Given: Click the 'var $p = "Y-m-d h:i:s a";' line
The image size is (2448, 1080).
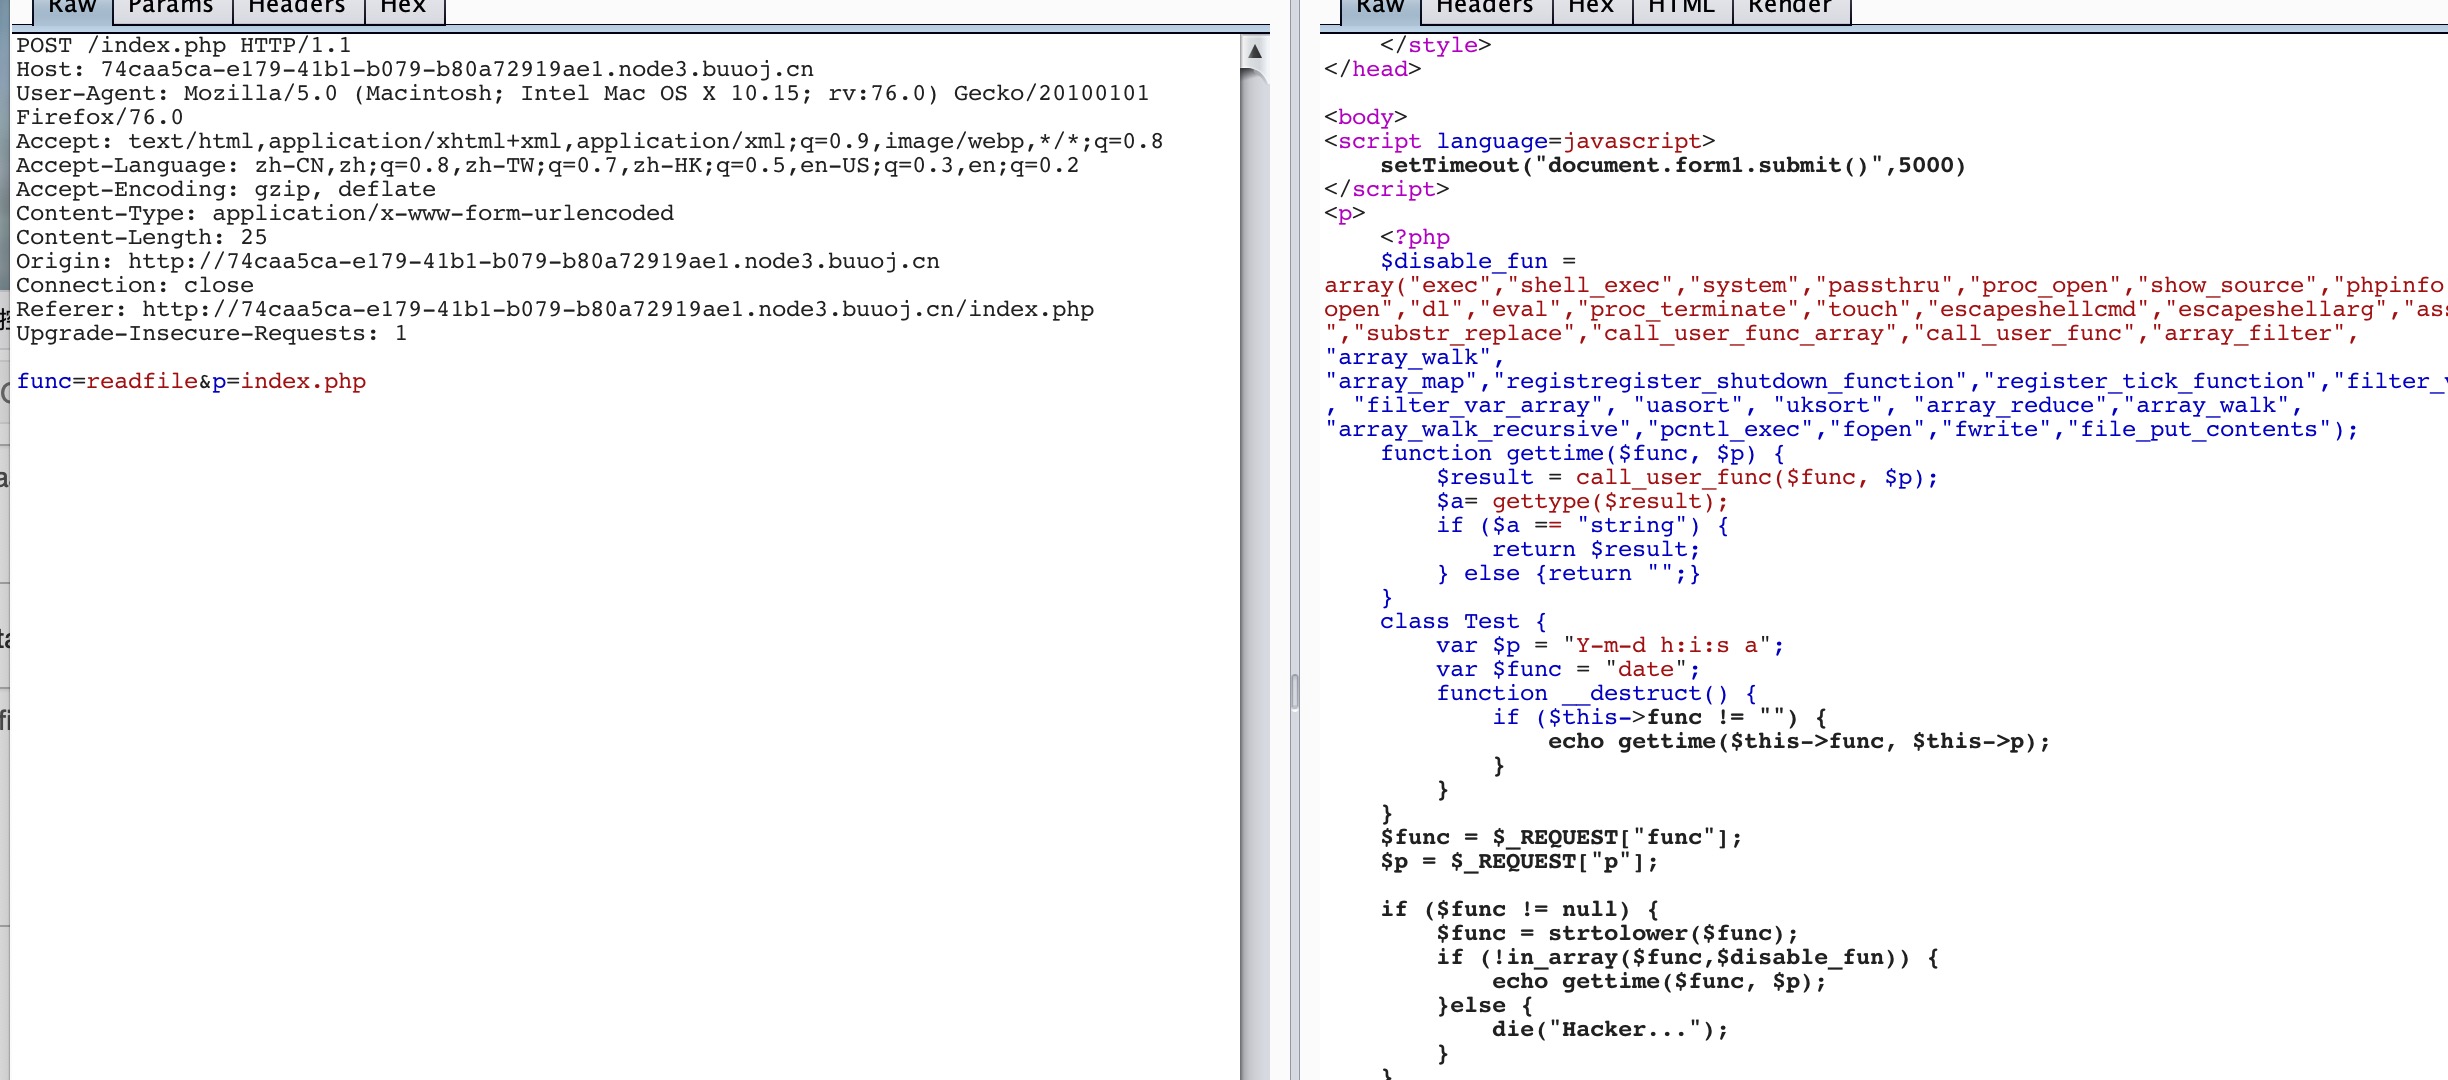Looking at the screenshot, I should point(1611,646).
